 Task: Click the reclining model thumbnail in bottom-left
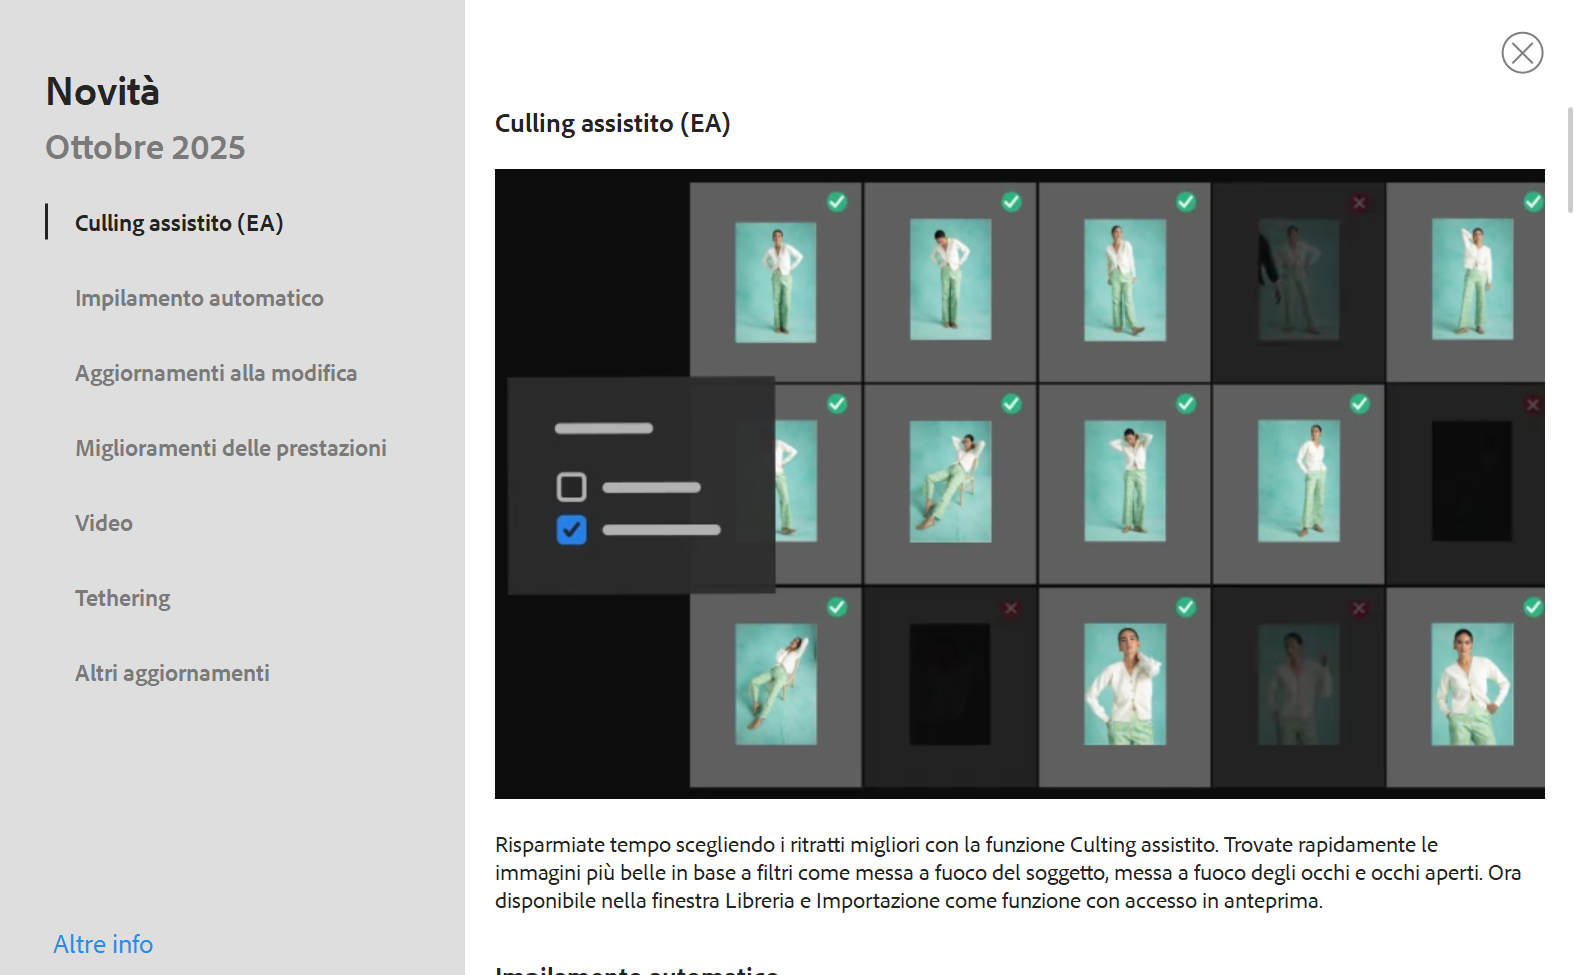point(775,684)
